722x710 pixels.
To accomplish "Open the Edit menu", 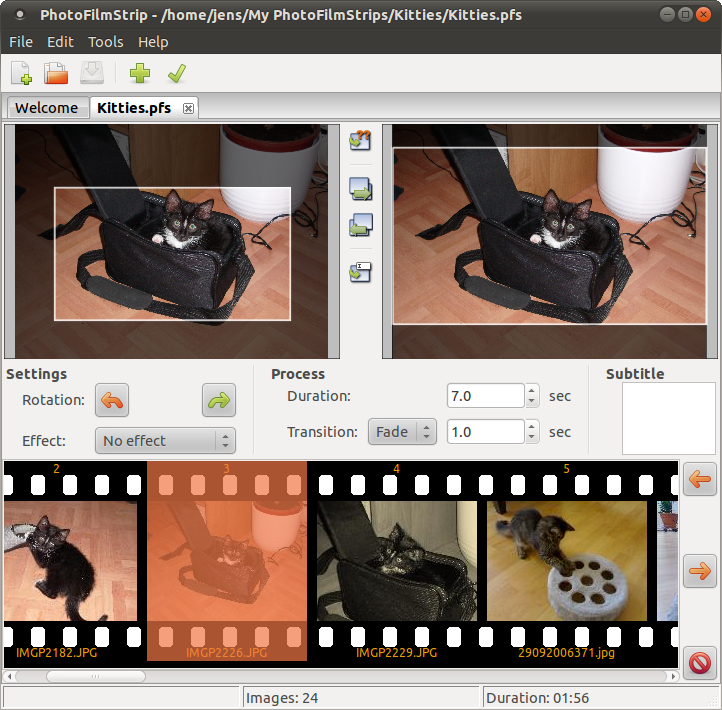I will click(x=60, y=42).
